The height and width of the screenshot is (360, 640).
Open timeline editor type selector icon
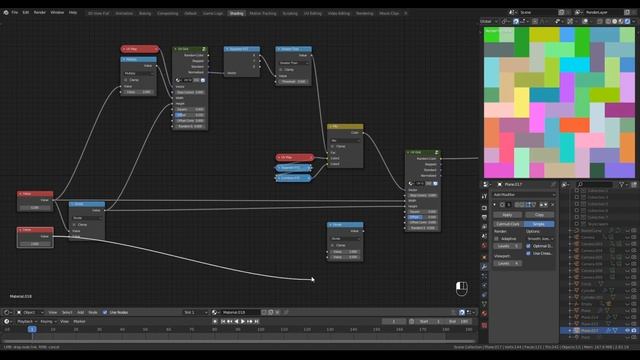[7, 321]
